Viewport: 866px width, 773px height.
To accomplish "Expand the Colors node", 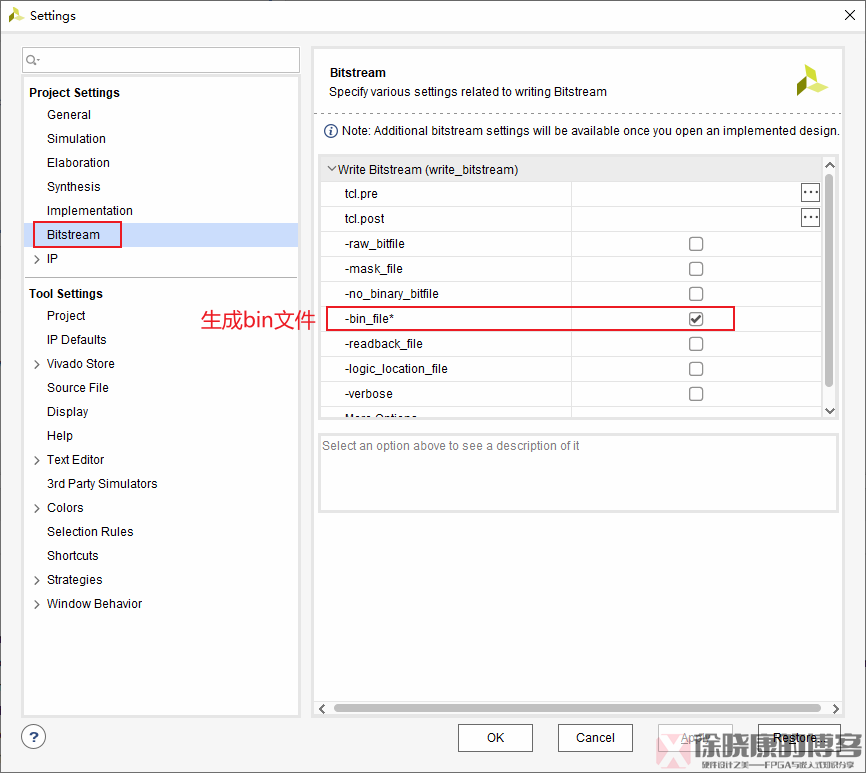I will coord(37,508).
